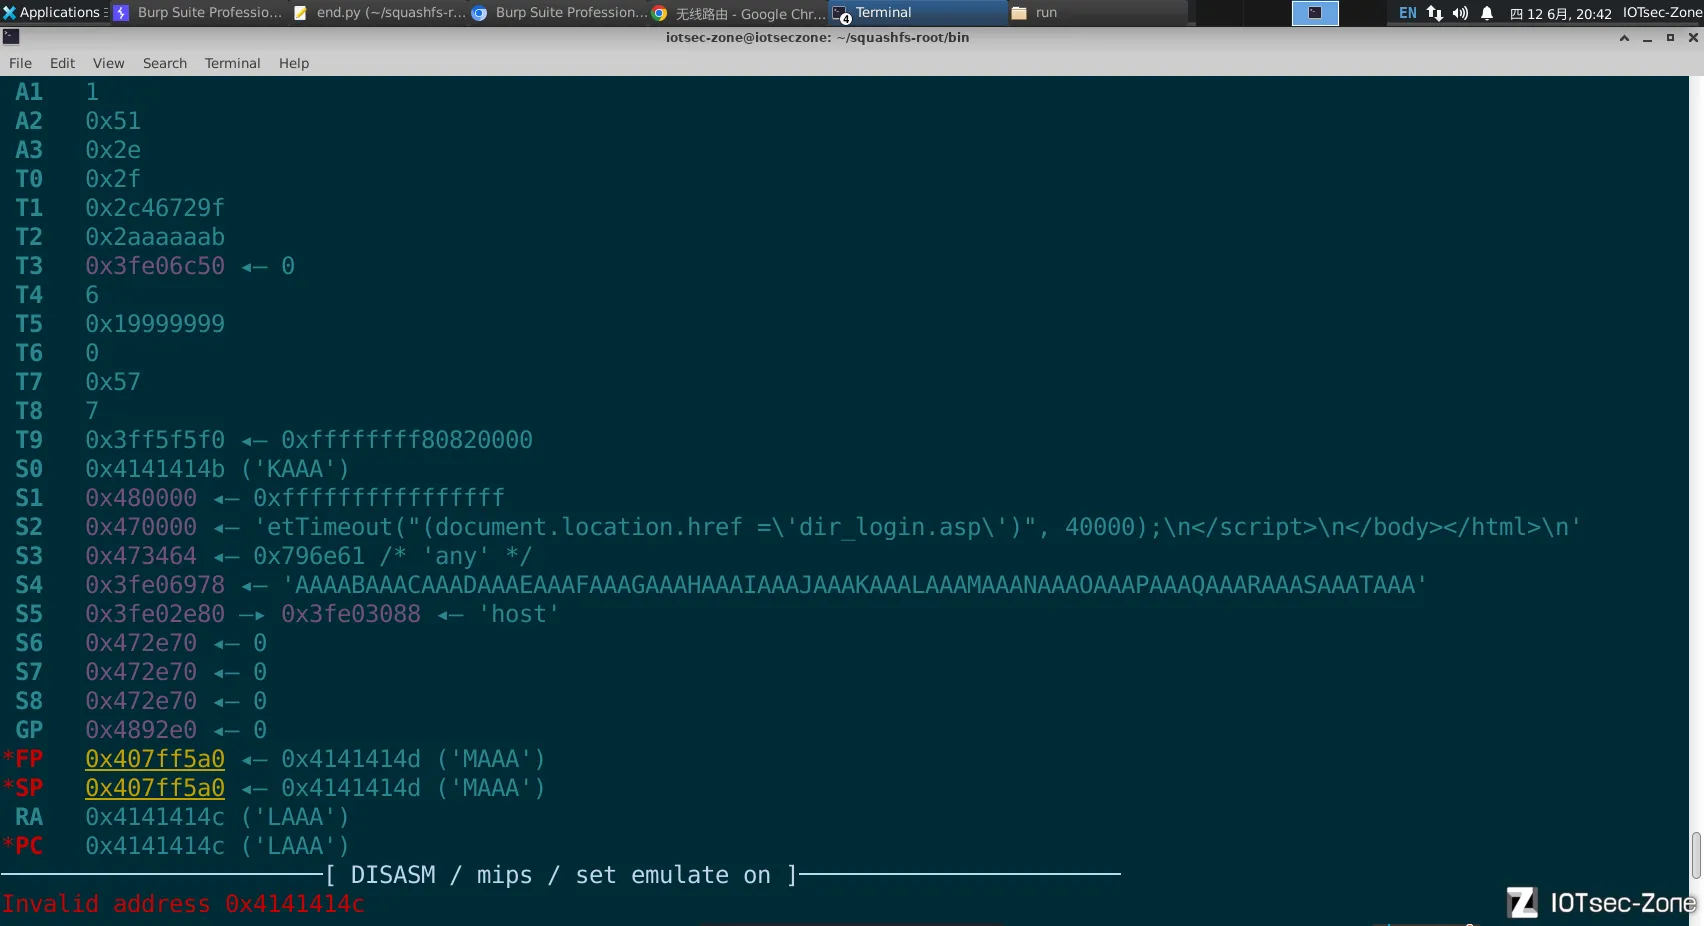Click the T1 value 0x2c46729f
The image size is (1704, 926).
coord(155,208)
